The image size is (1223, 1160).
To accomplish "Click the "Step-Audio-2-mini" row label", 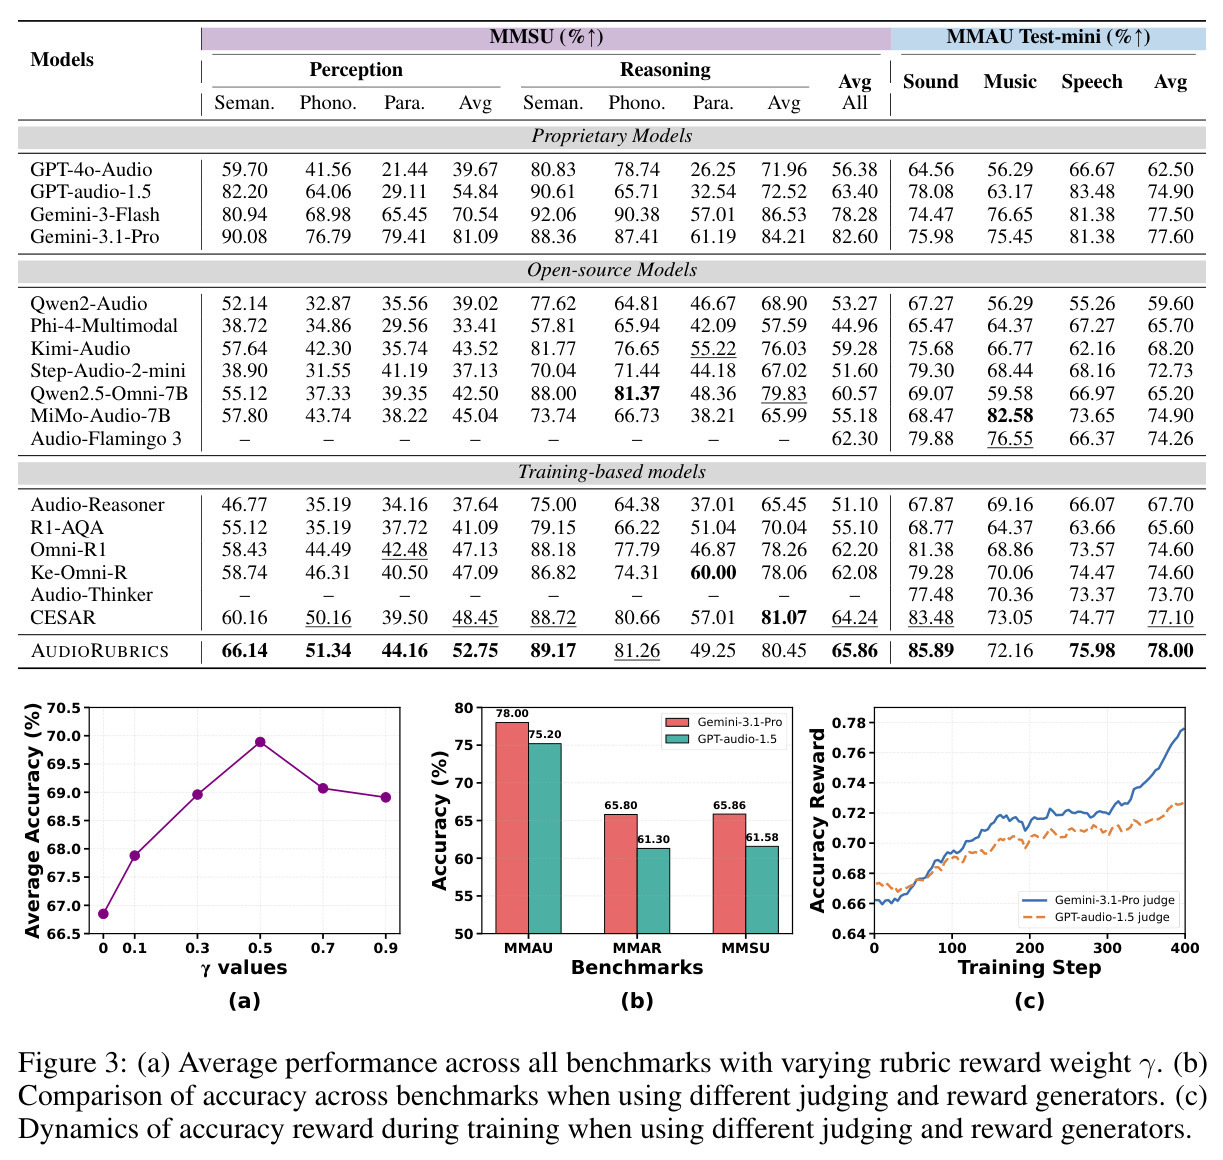I will click(108, 371).
